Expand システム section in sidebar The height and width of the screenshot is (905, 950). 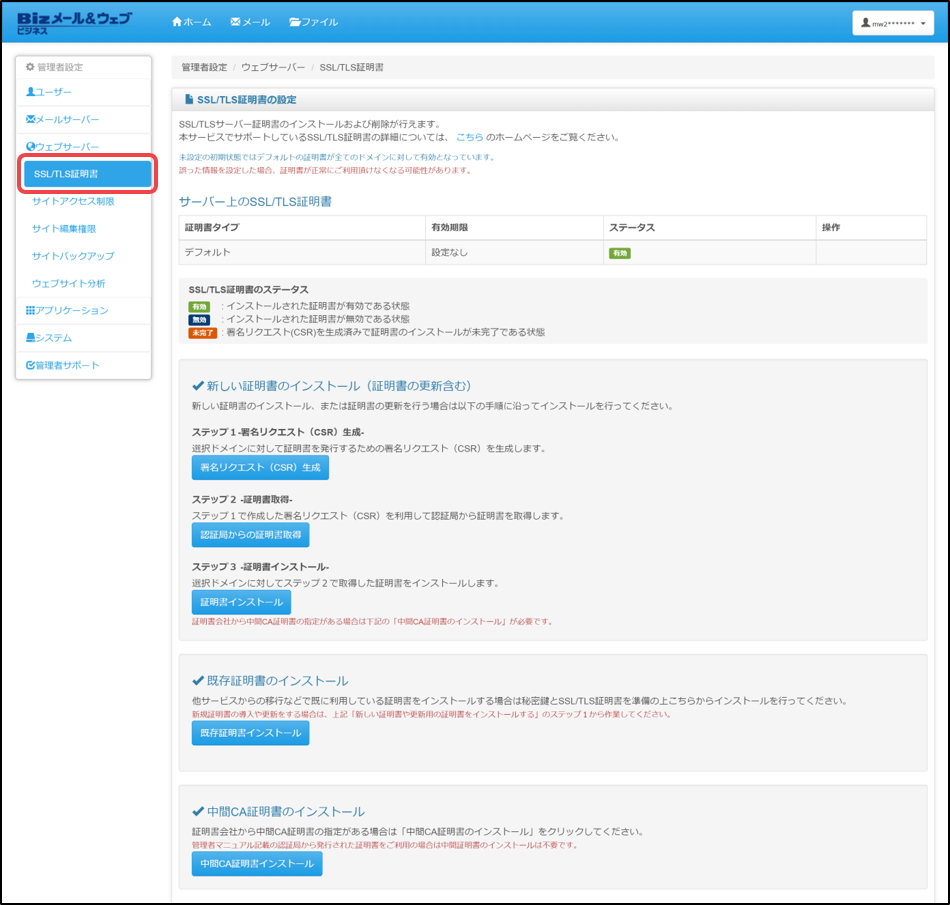click(x=49, y=338)
